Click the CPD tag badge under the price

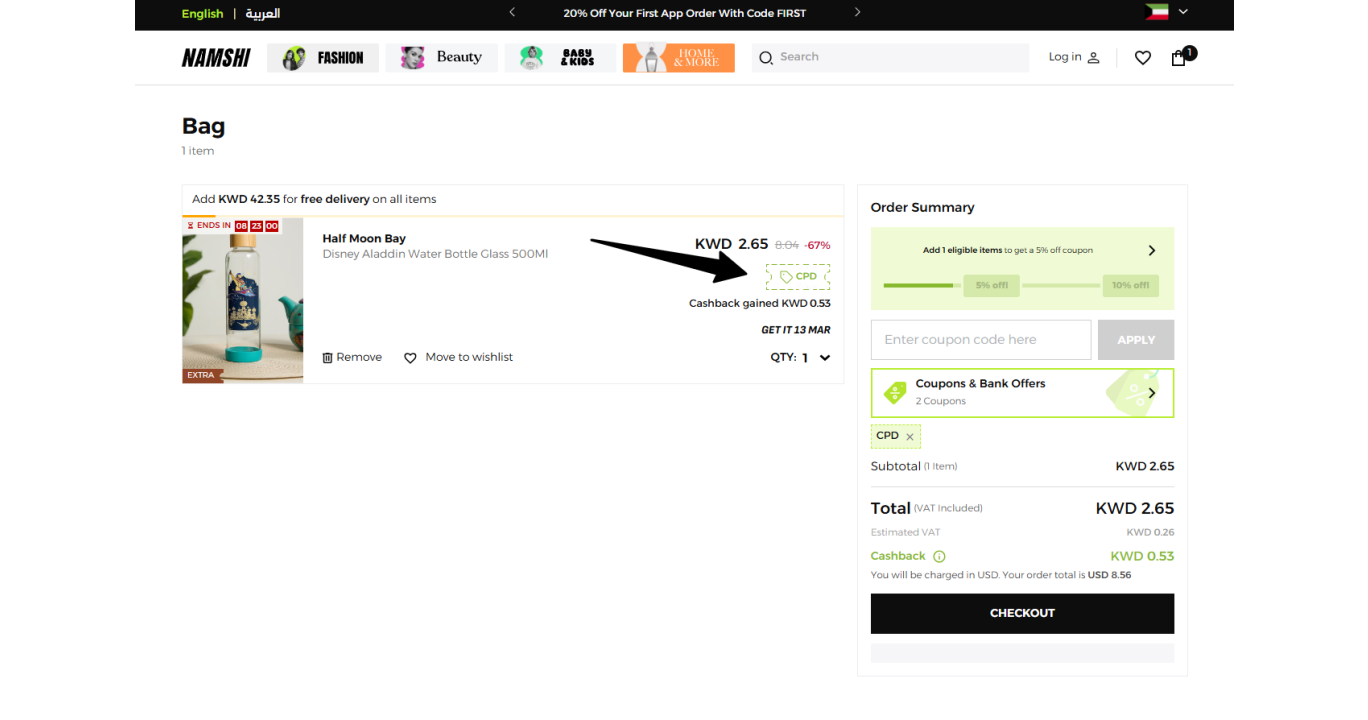[798, 277]
